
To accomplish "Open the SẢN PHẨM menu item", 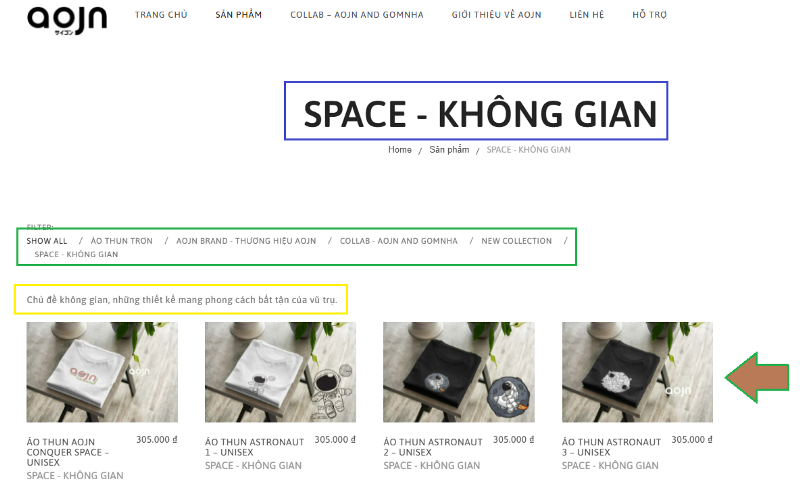I will 238,15.
